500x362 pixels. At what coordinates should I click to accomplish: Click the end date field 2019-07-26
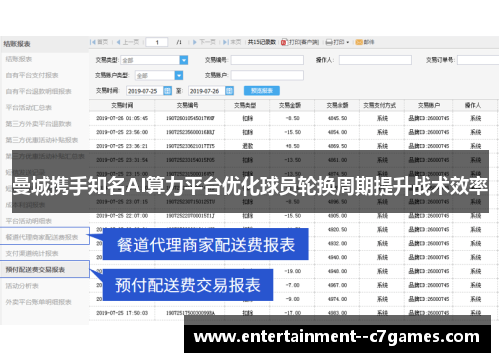[x=207, y=91]
